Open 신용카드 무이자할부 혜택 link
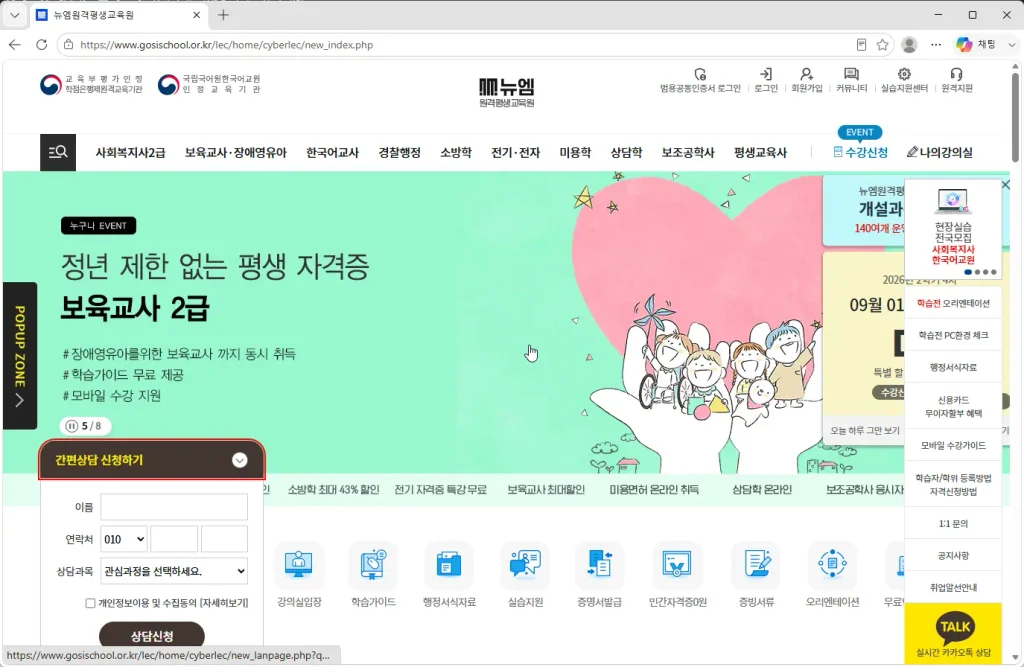 tap(953, 406)
